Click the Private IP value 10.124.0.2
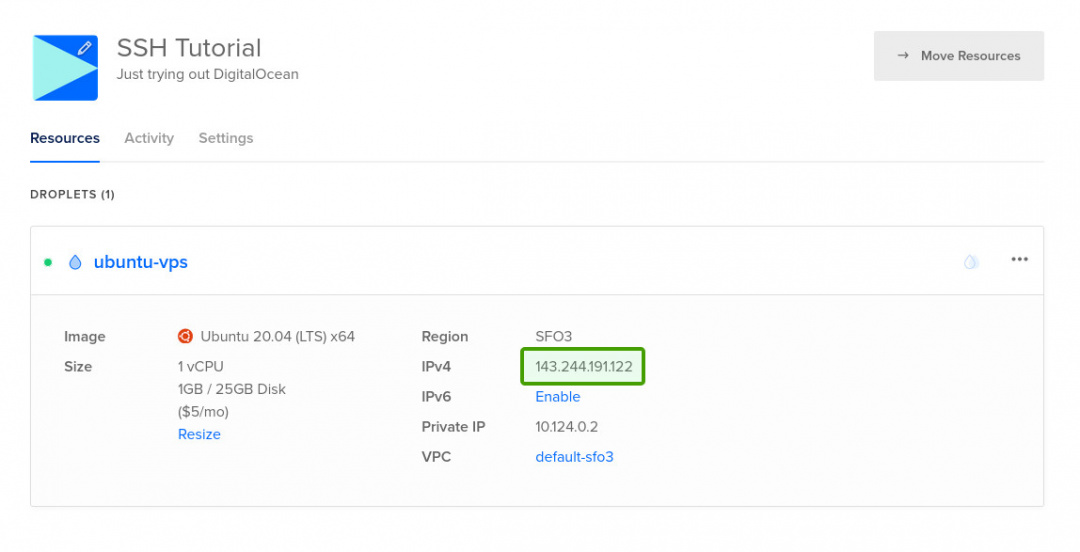Image resolution: width=1080 pixels, height=552 pixels. (x=566, y=427)
